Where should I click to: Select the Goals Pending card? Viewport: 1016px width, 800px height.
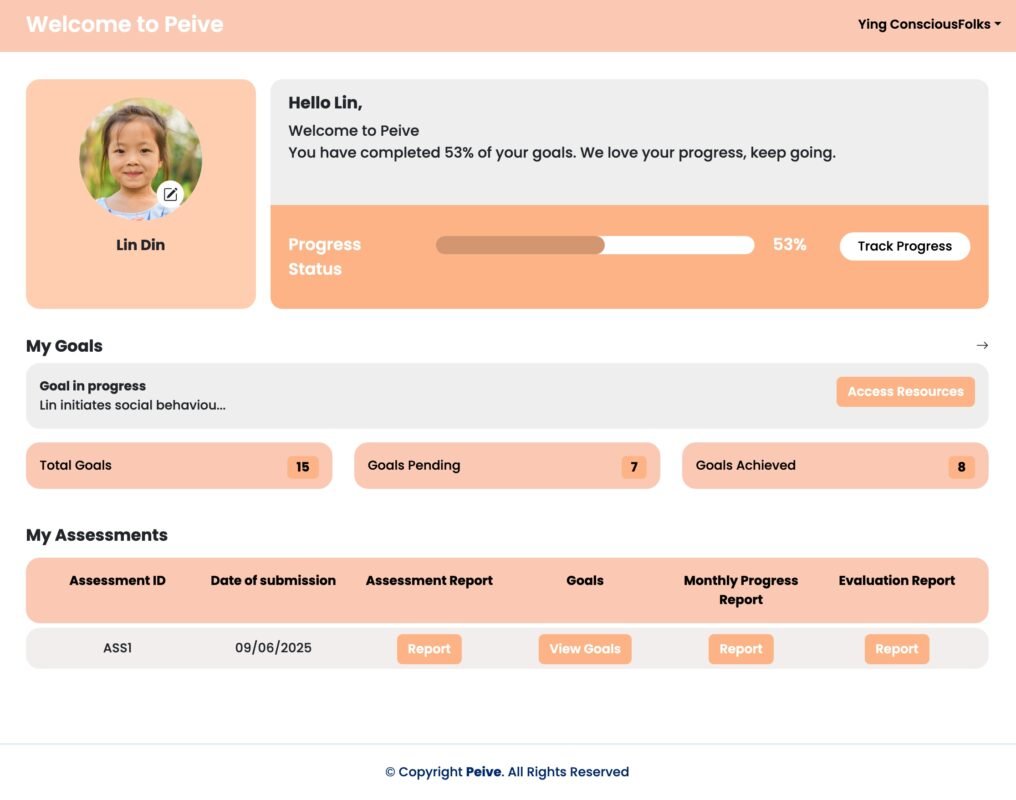pos(506,466)
